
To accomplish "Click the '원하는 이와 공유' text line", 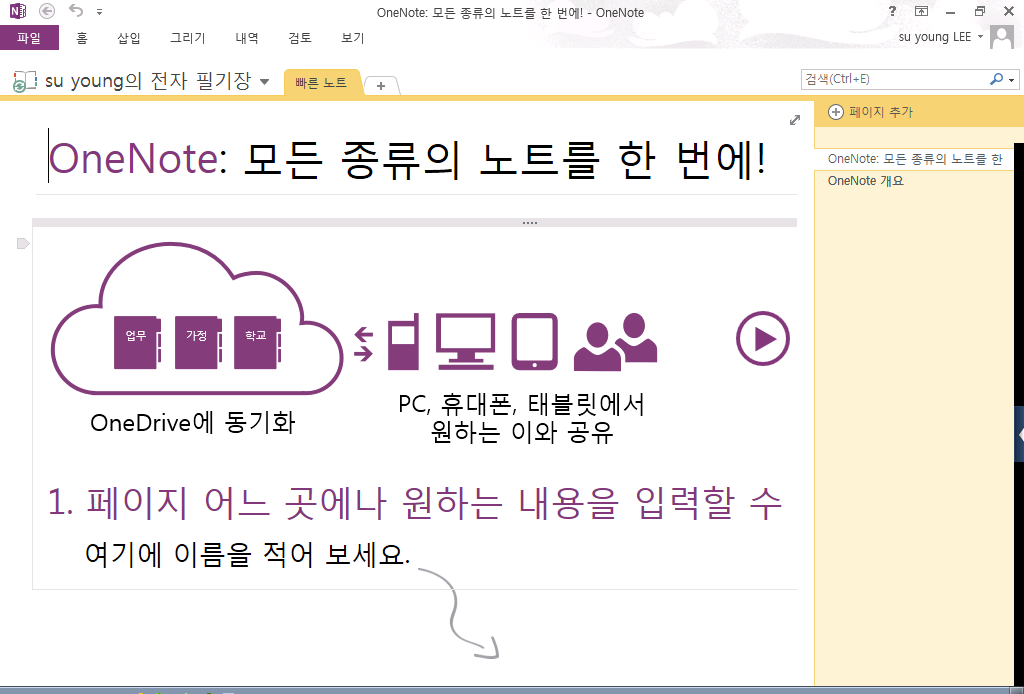I will point(522,432).
